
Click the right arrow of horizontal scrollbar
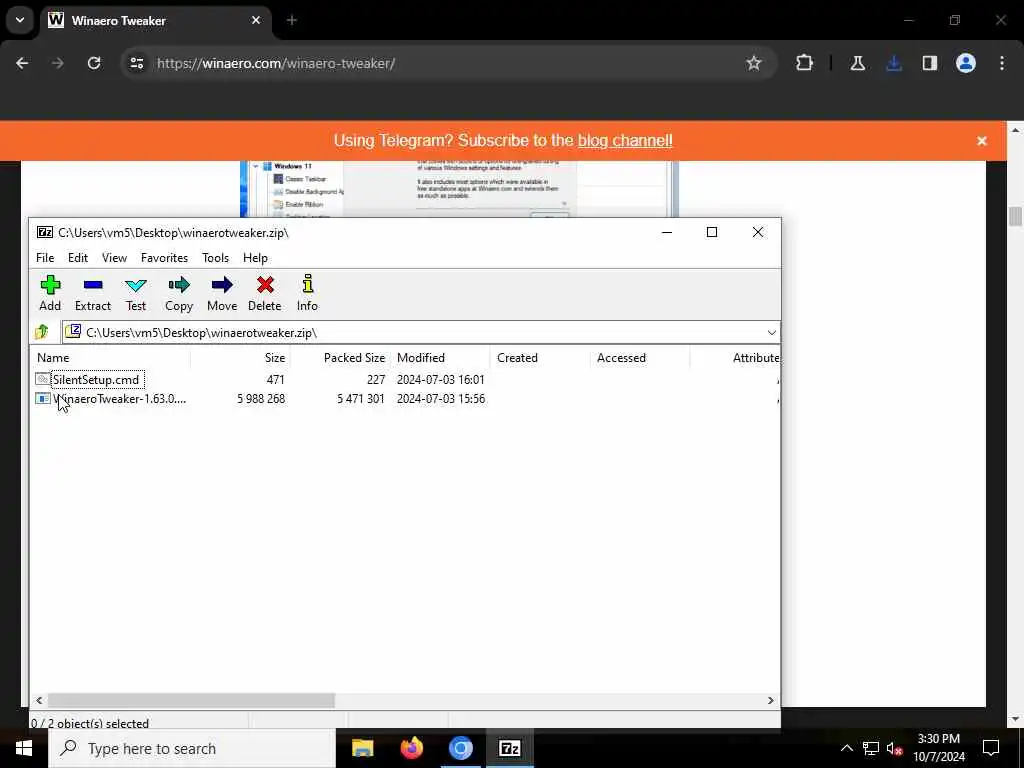tap(771, 700)
